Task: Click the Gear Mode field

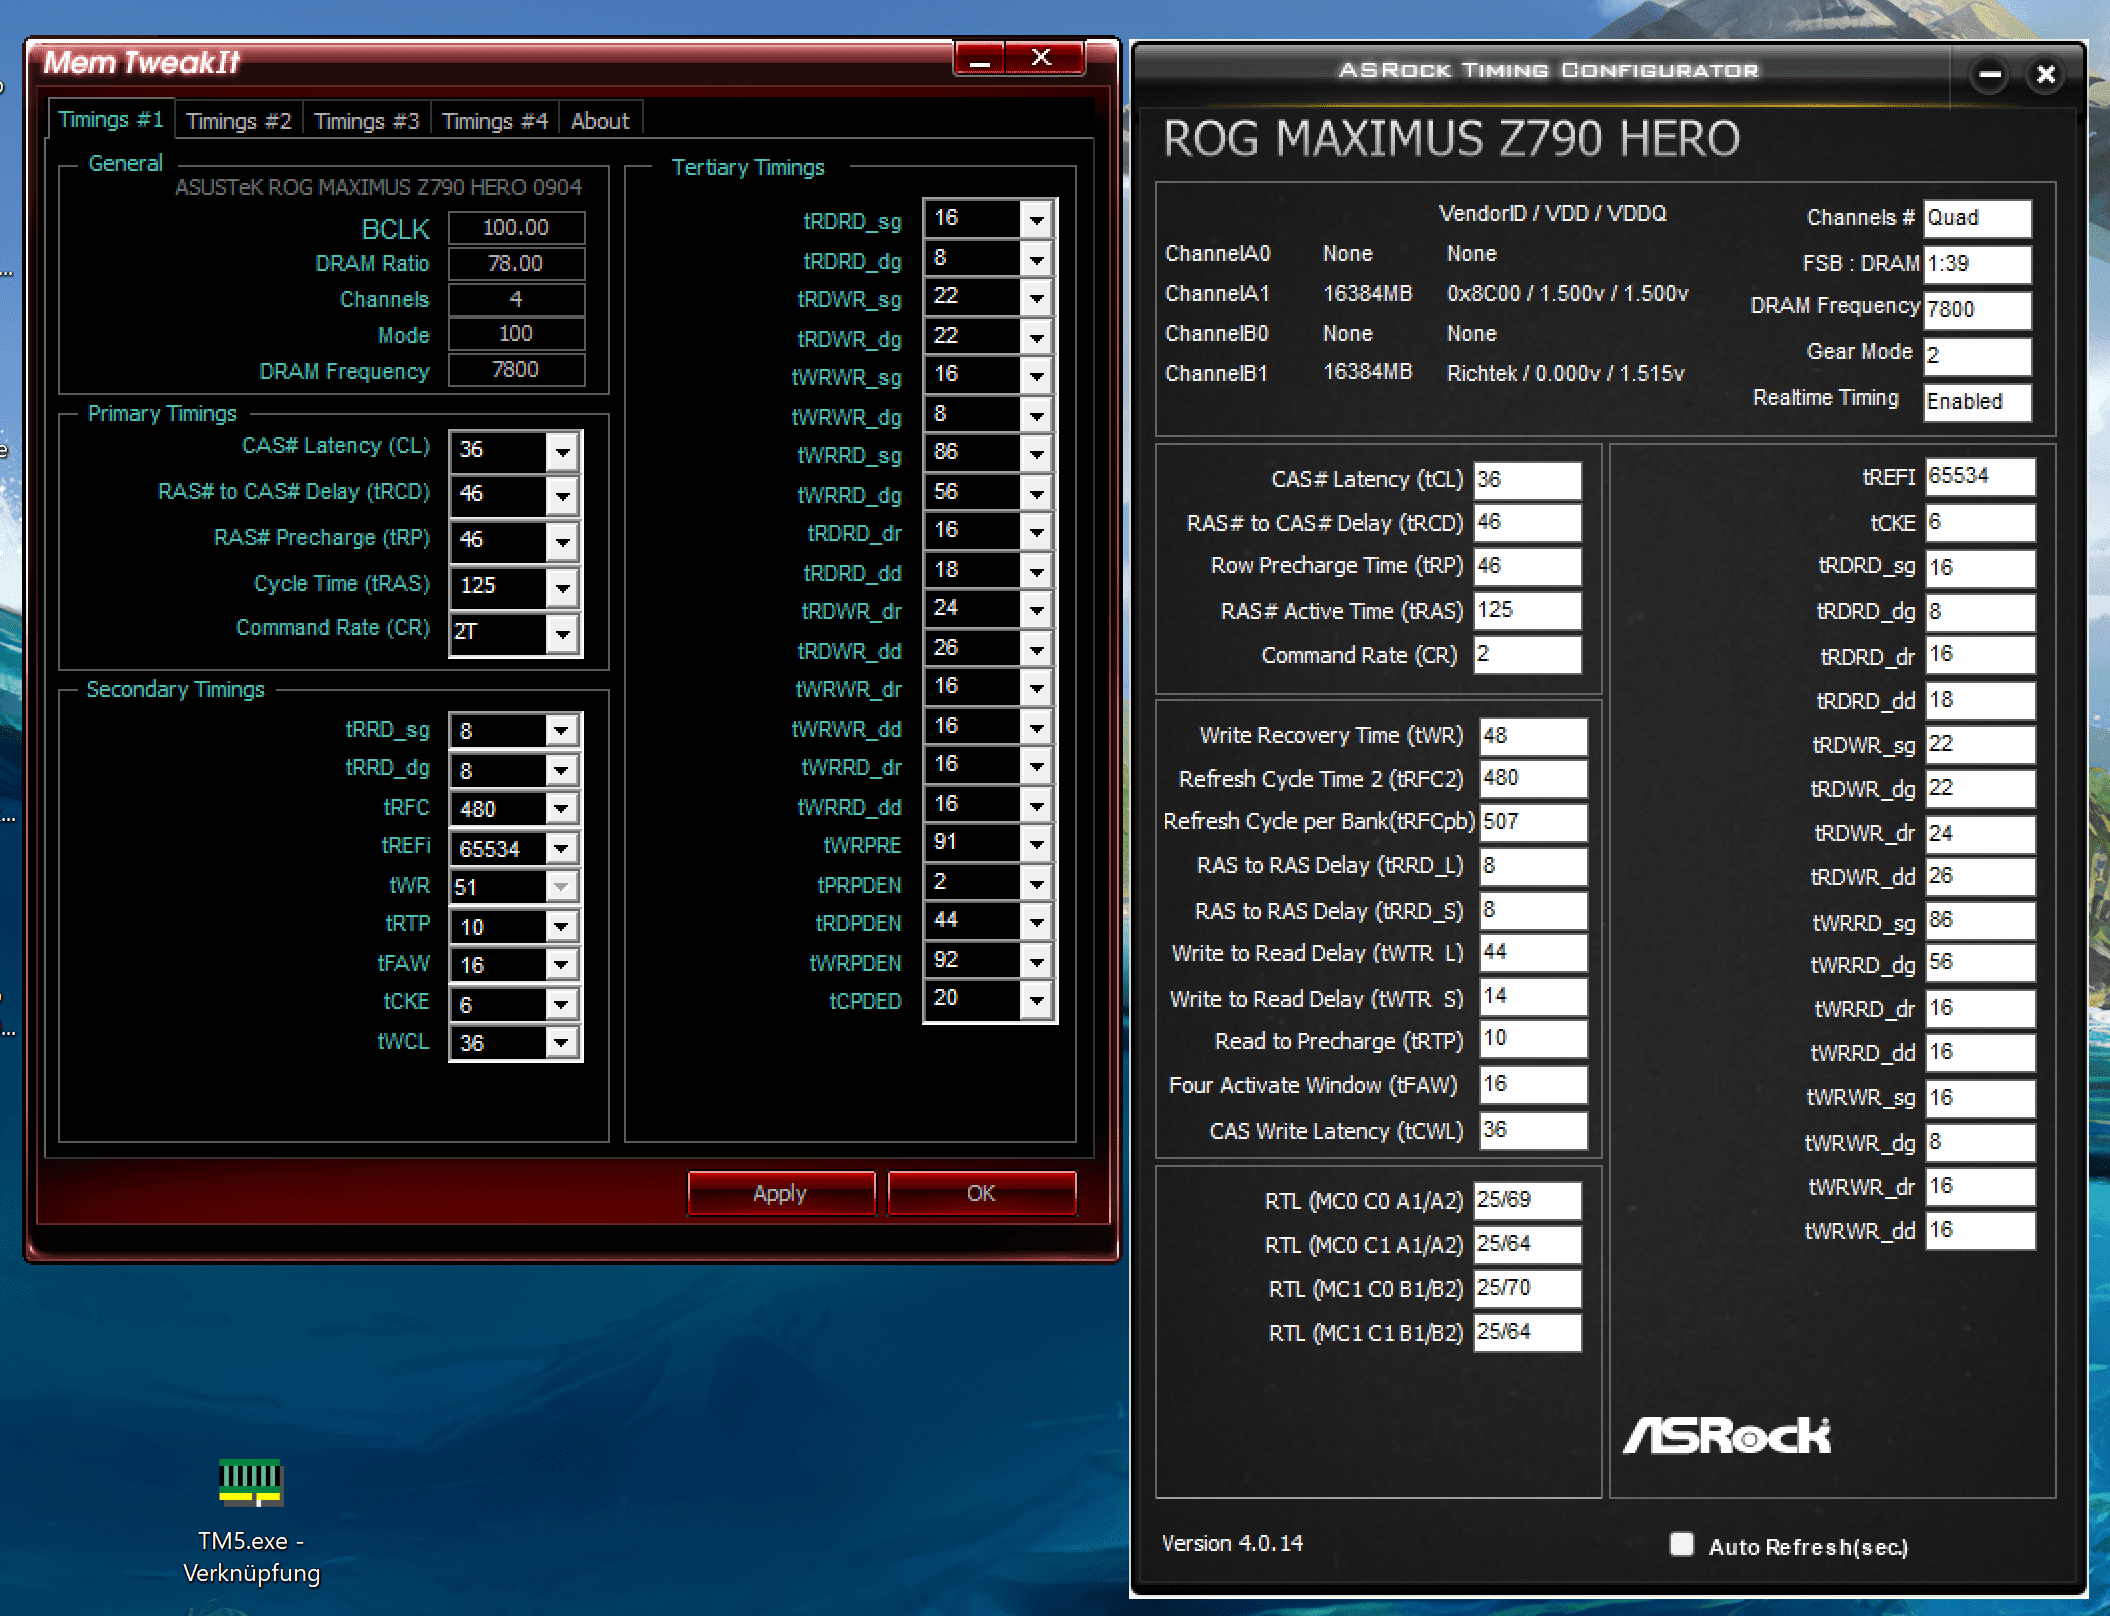Action: point(1976,355)
